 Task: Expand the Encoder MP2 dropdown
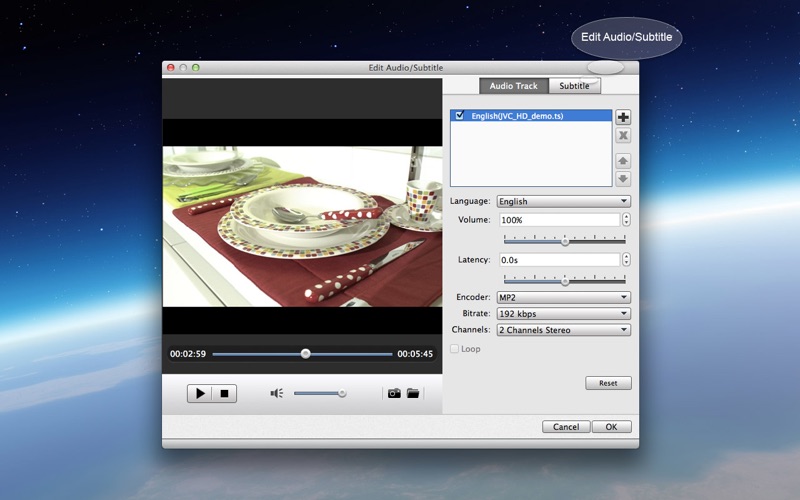click(563, 297)
